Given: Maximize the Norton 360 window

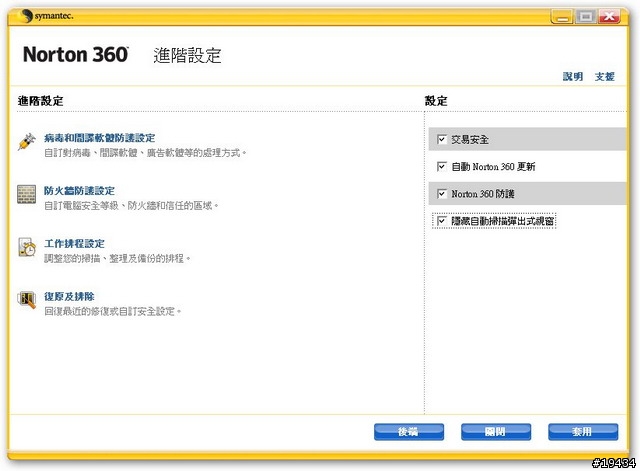Looking at the screenshot, I should pyautogui.click(x=586, y=17).
